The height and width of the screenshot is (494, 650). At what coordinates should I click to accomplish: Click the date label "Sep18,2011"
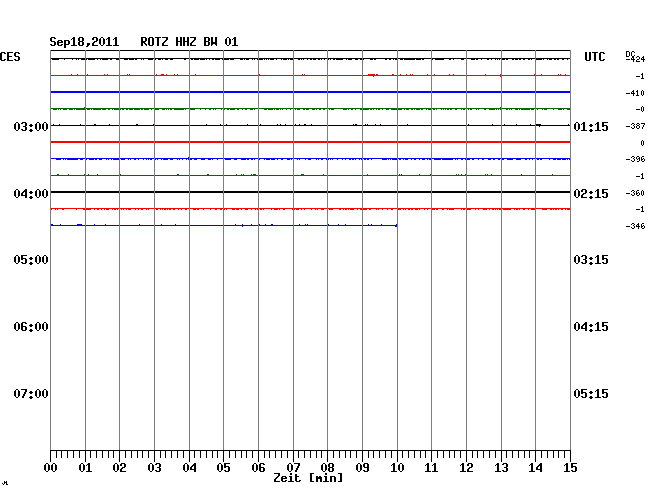[x=84, y=42]
